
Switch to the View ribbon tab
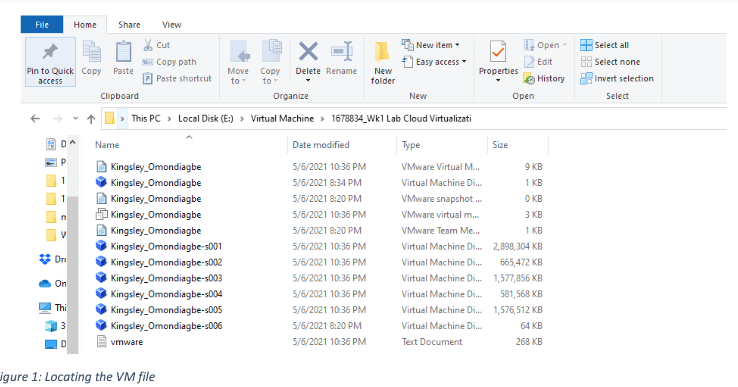[x=172, y=25]
